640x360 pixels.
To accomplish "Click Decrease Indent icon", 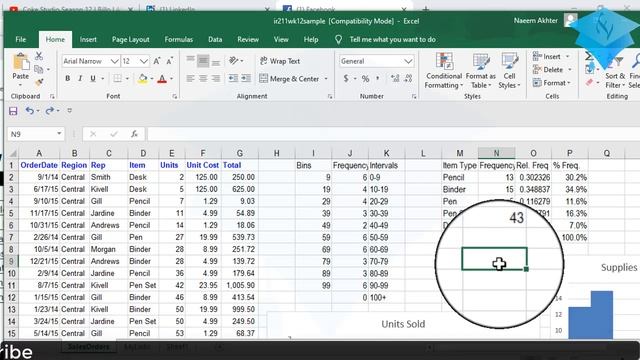I will tap(233, 78).
